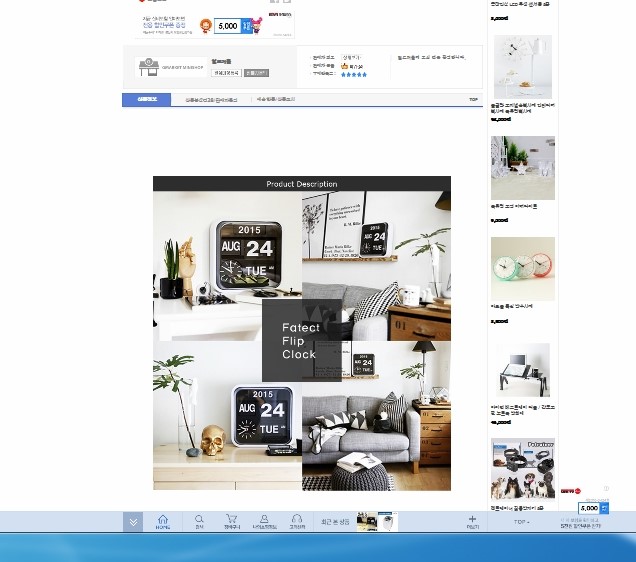The image size is (636, 562).
Task: Select the active blue product detail tab
Action: pos(146,100)
